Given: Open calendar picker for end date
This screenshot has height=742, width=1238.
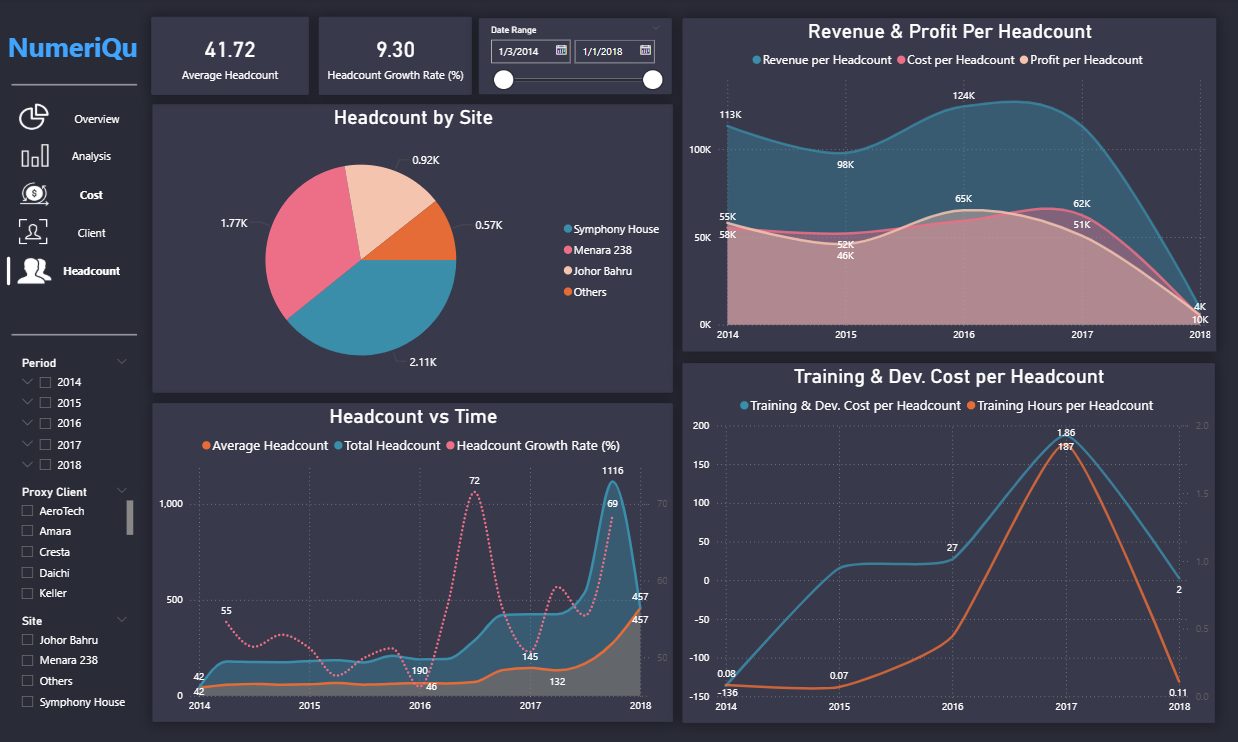Looking at the screenshot, I should [646, 50].
